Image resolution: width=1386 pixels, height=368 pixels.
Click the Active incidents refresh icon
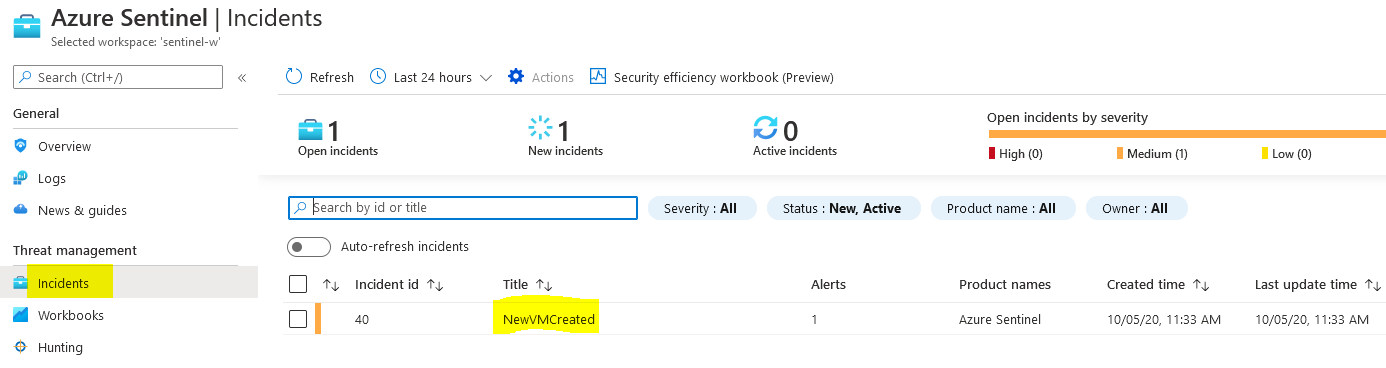[766, 129]
